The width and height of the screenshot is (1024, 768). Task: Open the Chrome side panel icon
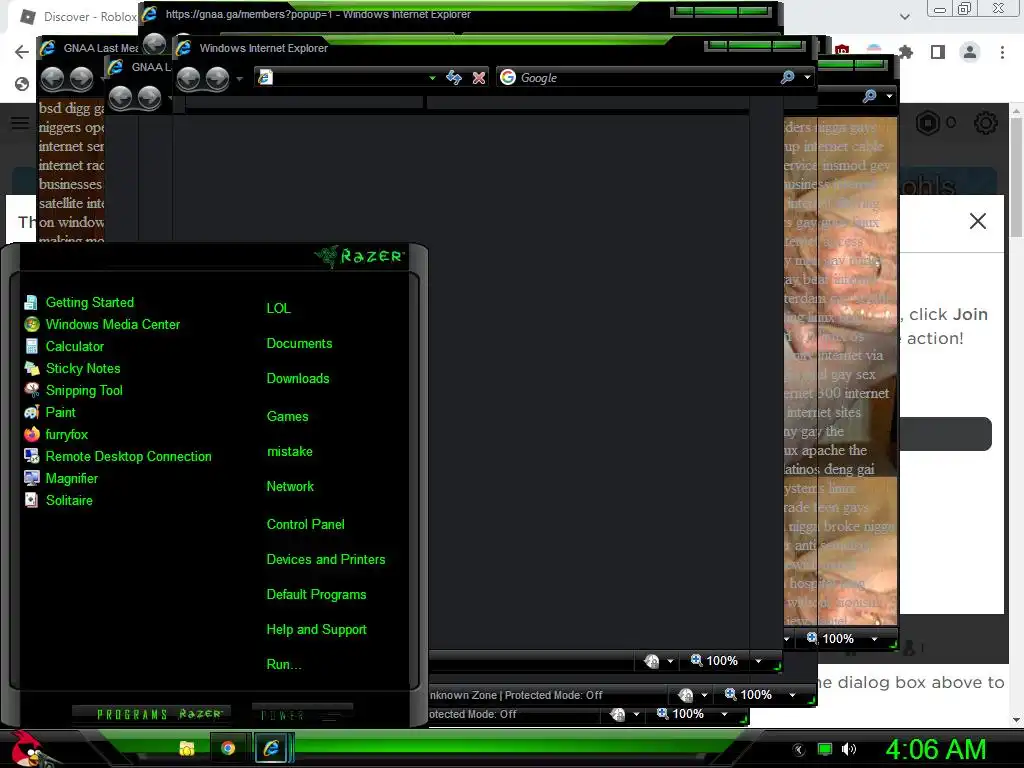coord(938,52)
